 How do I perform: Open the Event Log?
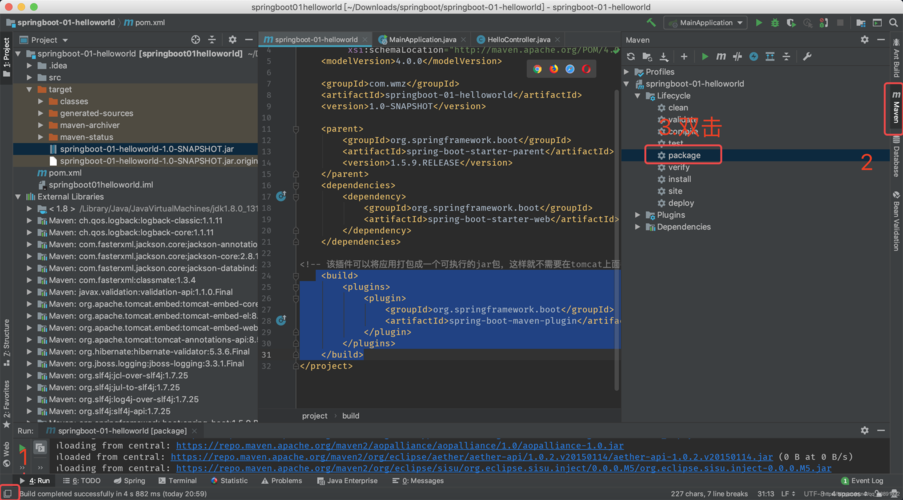tap(862, 480)
